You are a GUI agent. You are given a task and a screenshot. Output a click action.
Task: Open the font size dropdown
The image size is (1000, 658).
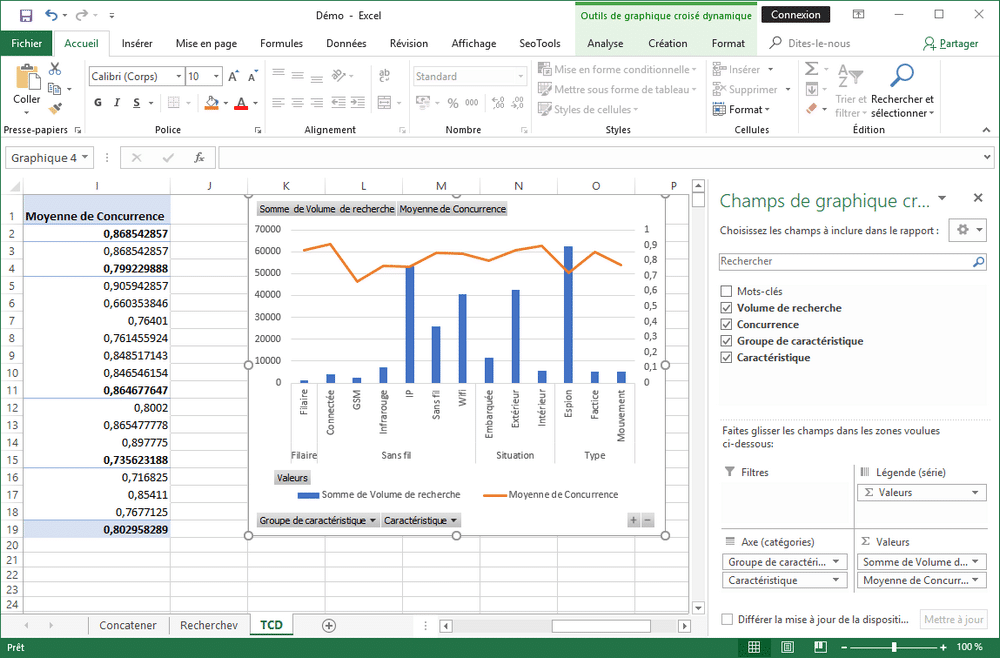click(x=216, y=77)
